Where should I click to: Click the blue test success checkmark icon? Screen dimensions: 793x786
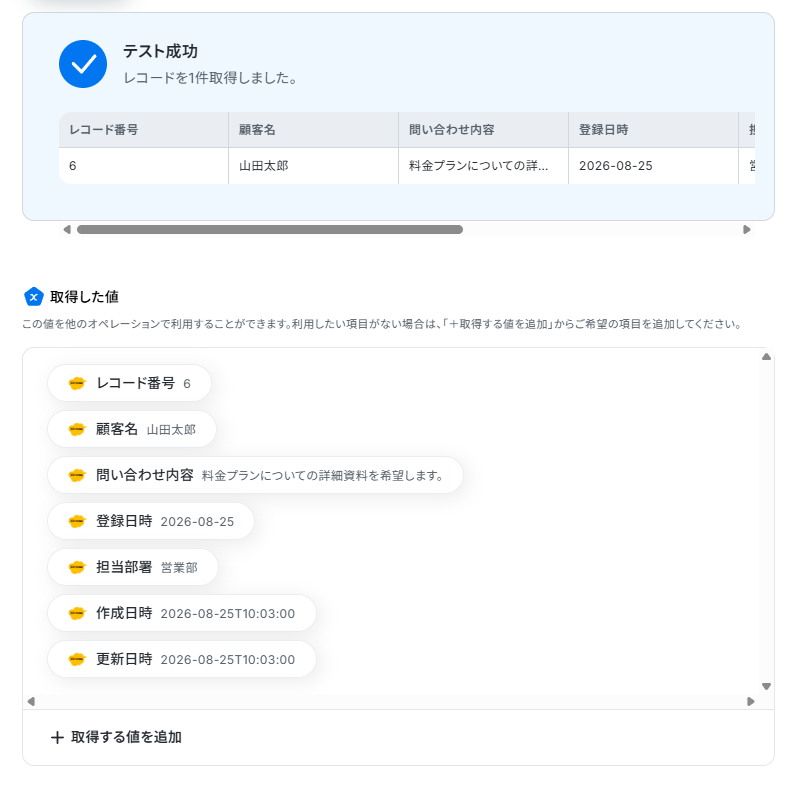83,64
